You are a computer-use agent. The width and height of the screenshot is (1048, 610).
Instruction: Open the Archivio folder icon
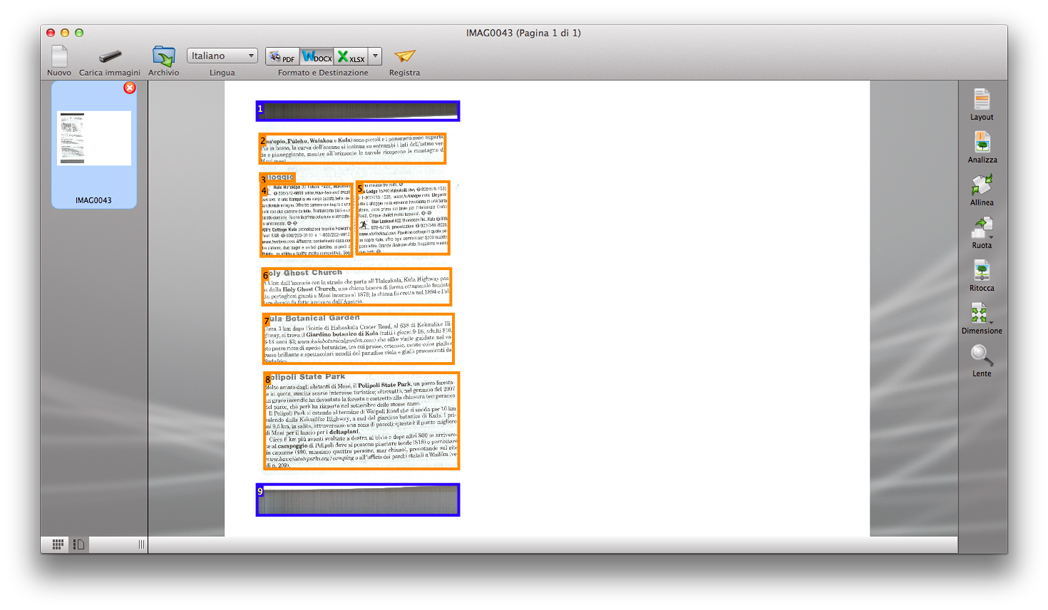[163, 57]
